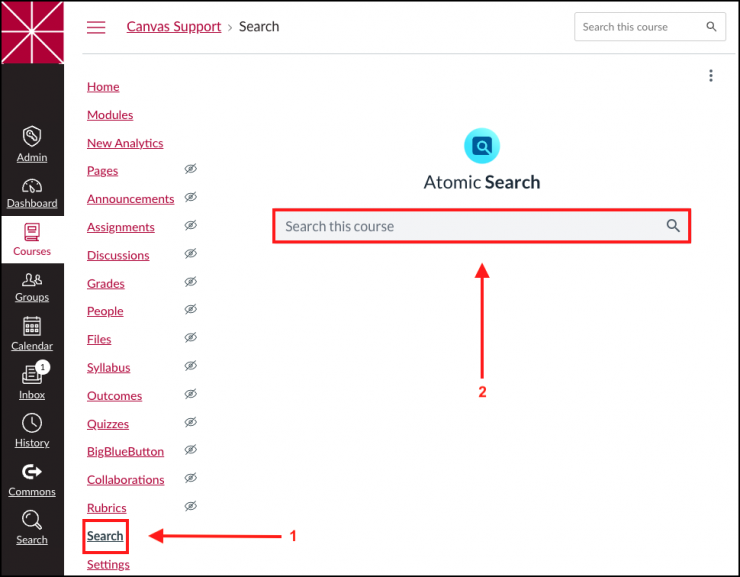The height and width of the screenshot is (577, 740).
Task: Go to the Dashboard gauge icon
Action: point(32,186)
